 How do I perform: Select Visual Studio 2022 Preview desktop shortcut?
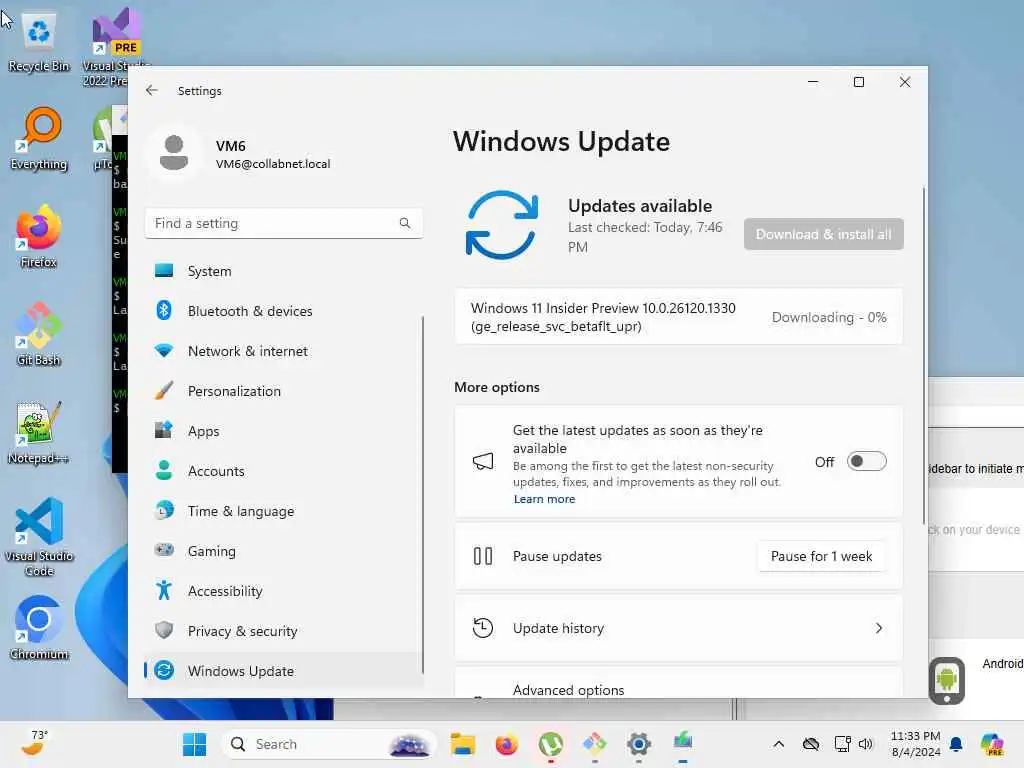[x=116, y=46]
